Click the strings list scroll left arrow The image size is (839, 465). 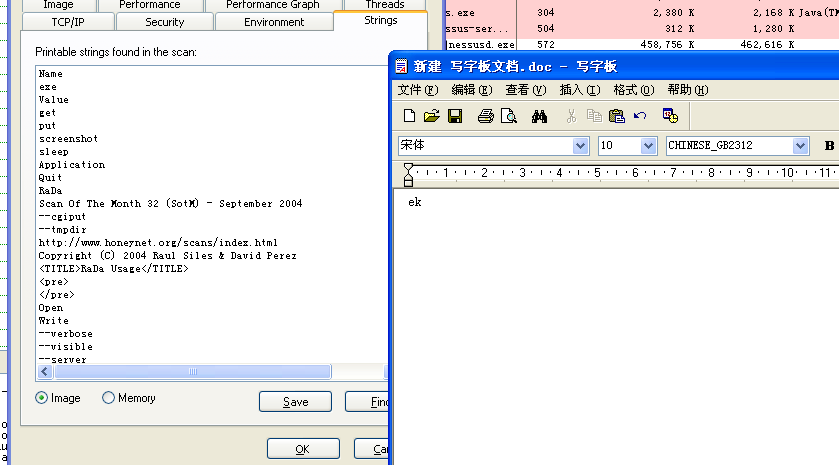point(45,371)
